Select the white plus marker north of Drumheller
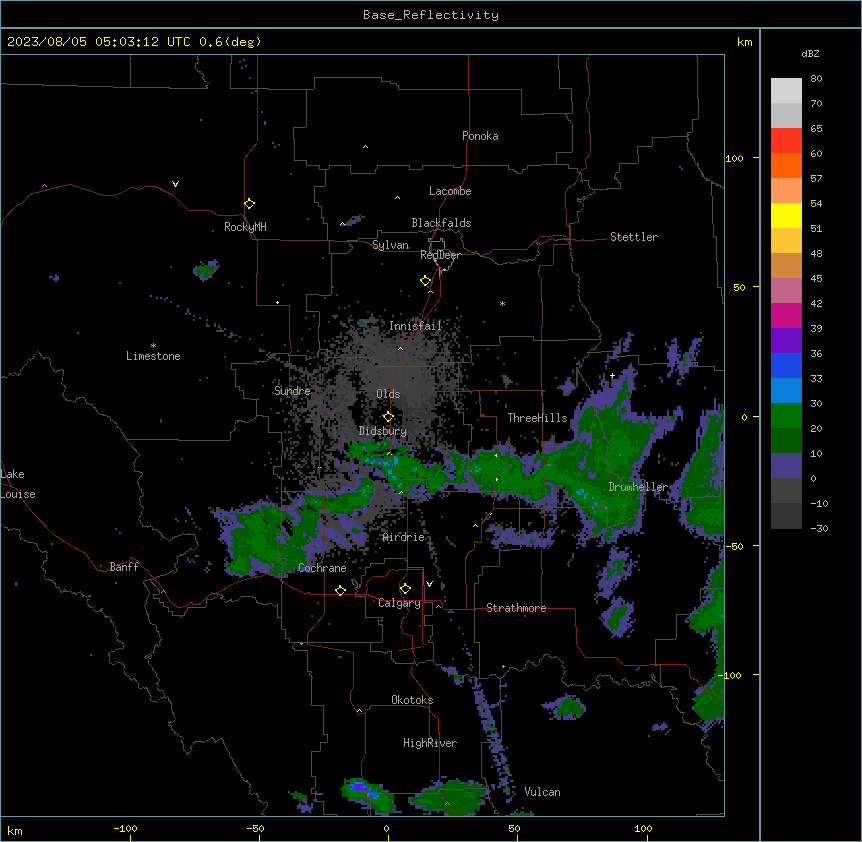 [x=612, y=375]
